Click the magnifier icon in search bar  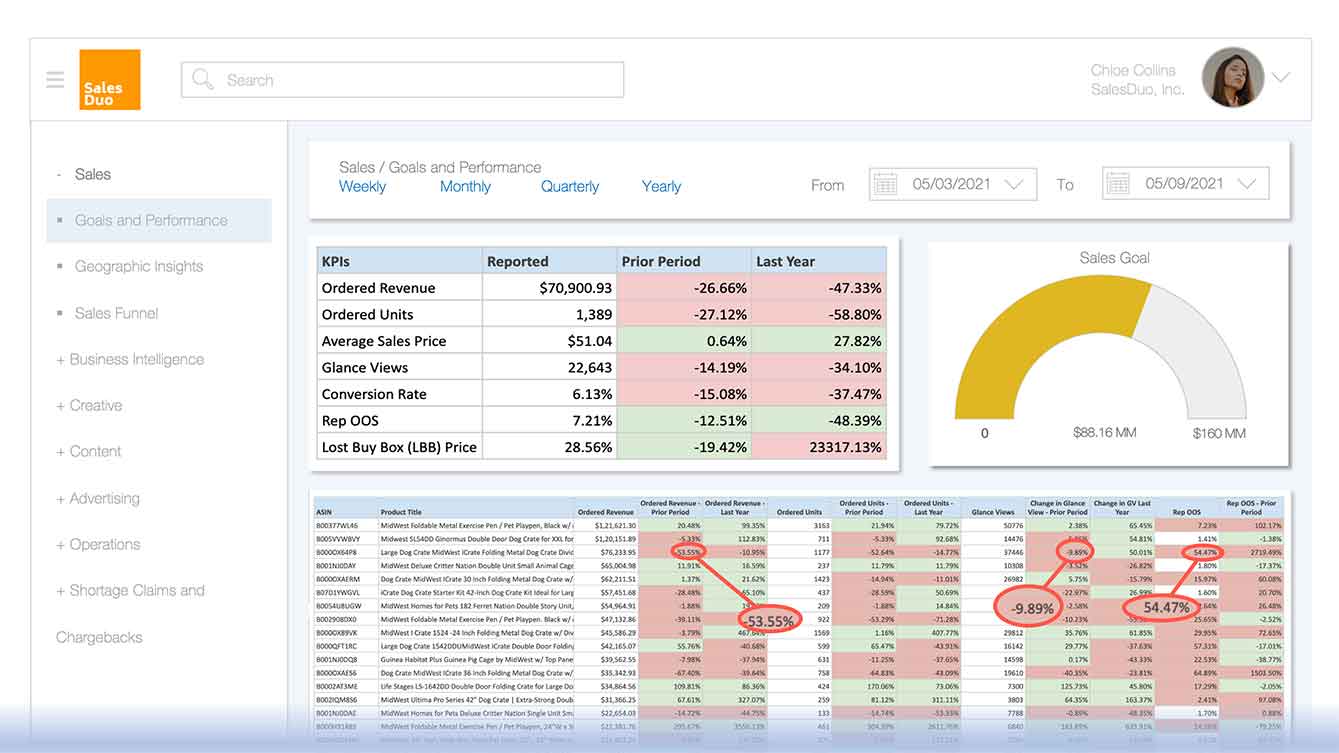tap(203, 79)
